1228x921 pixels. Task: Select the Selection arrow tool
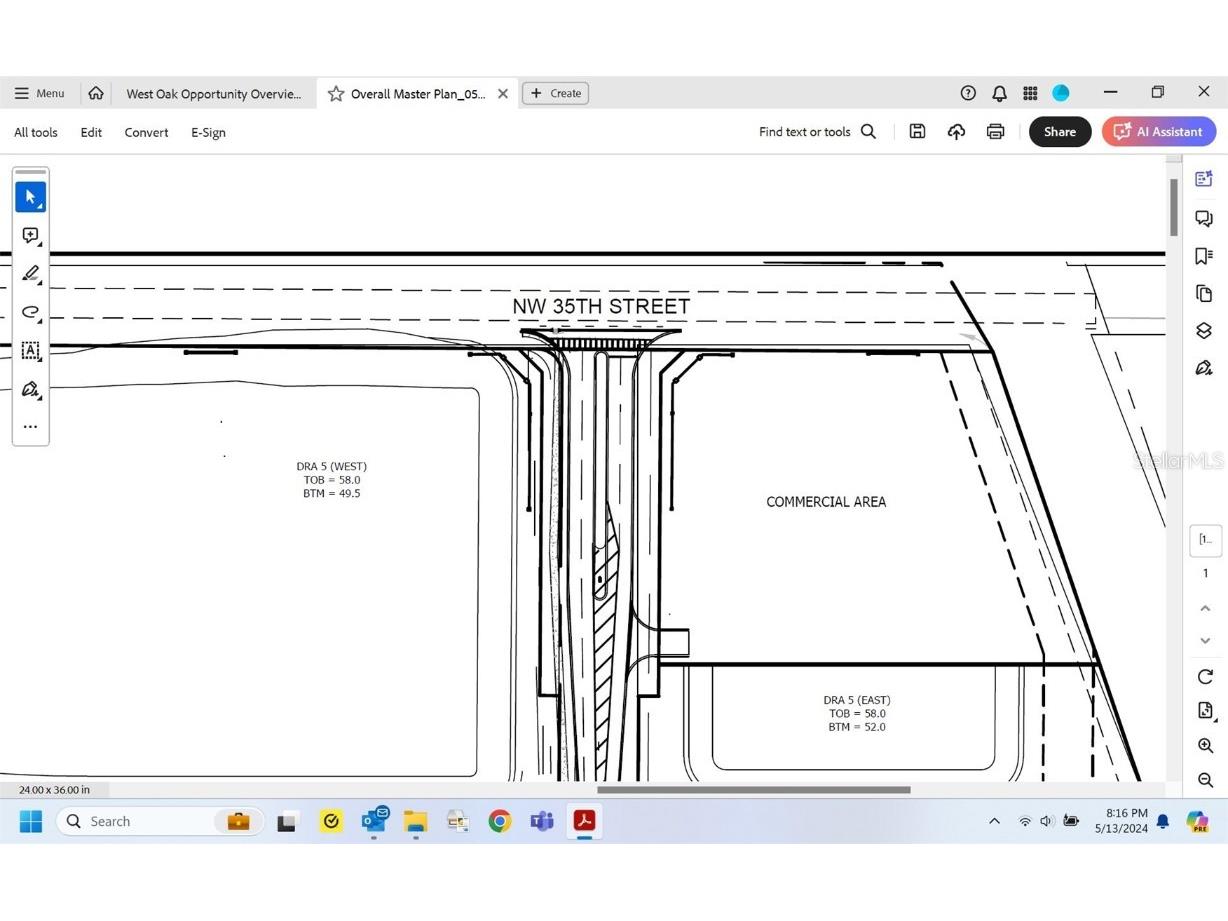click(30, 196)
